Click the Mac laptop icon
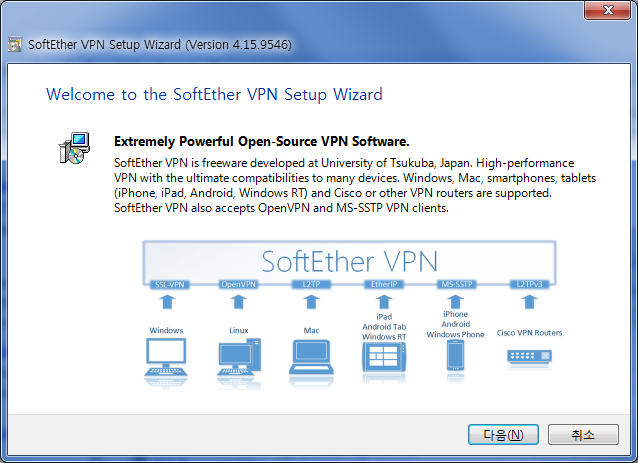This screenshot has width=638, height=463. coord(311,357)
